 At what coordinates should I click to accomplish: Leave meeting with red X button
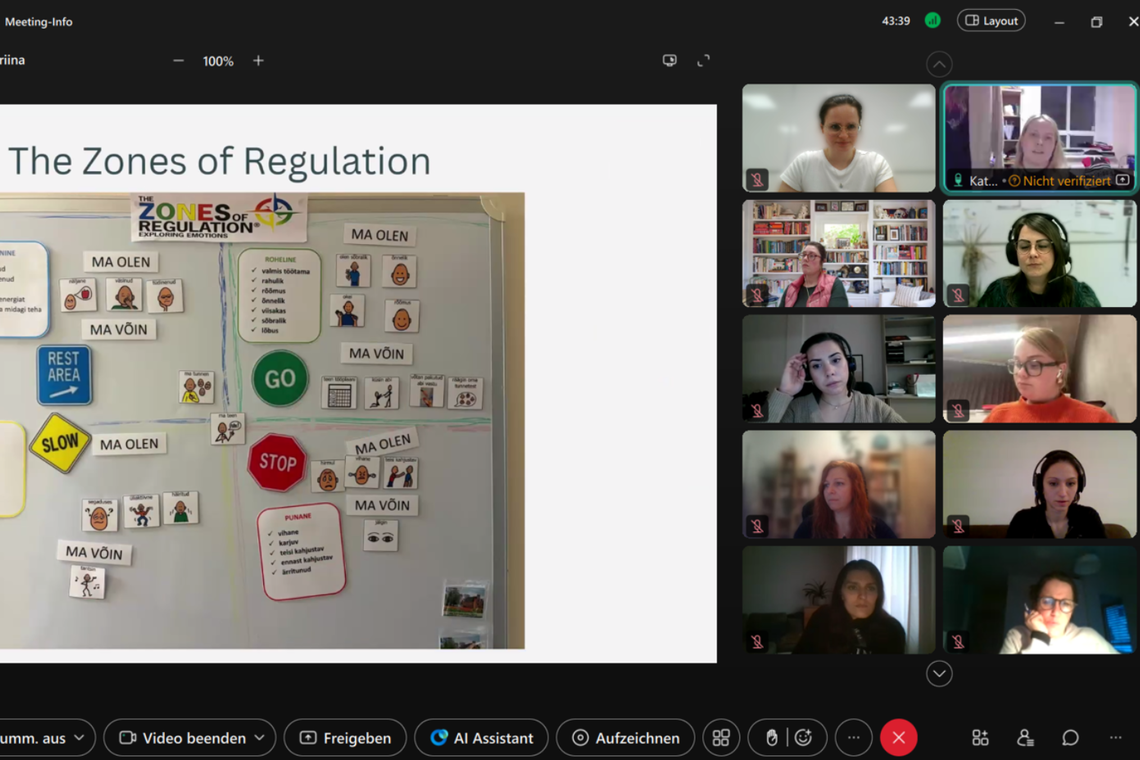[899, 738]
